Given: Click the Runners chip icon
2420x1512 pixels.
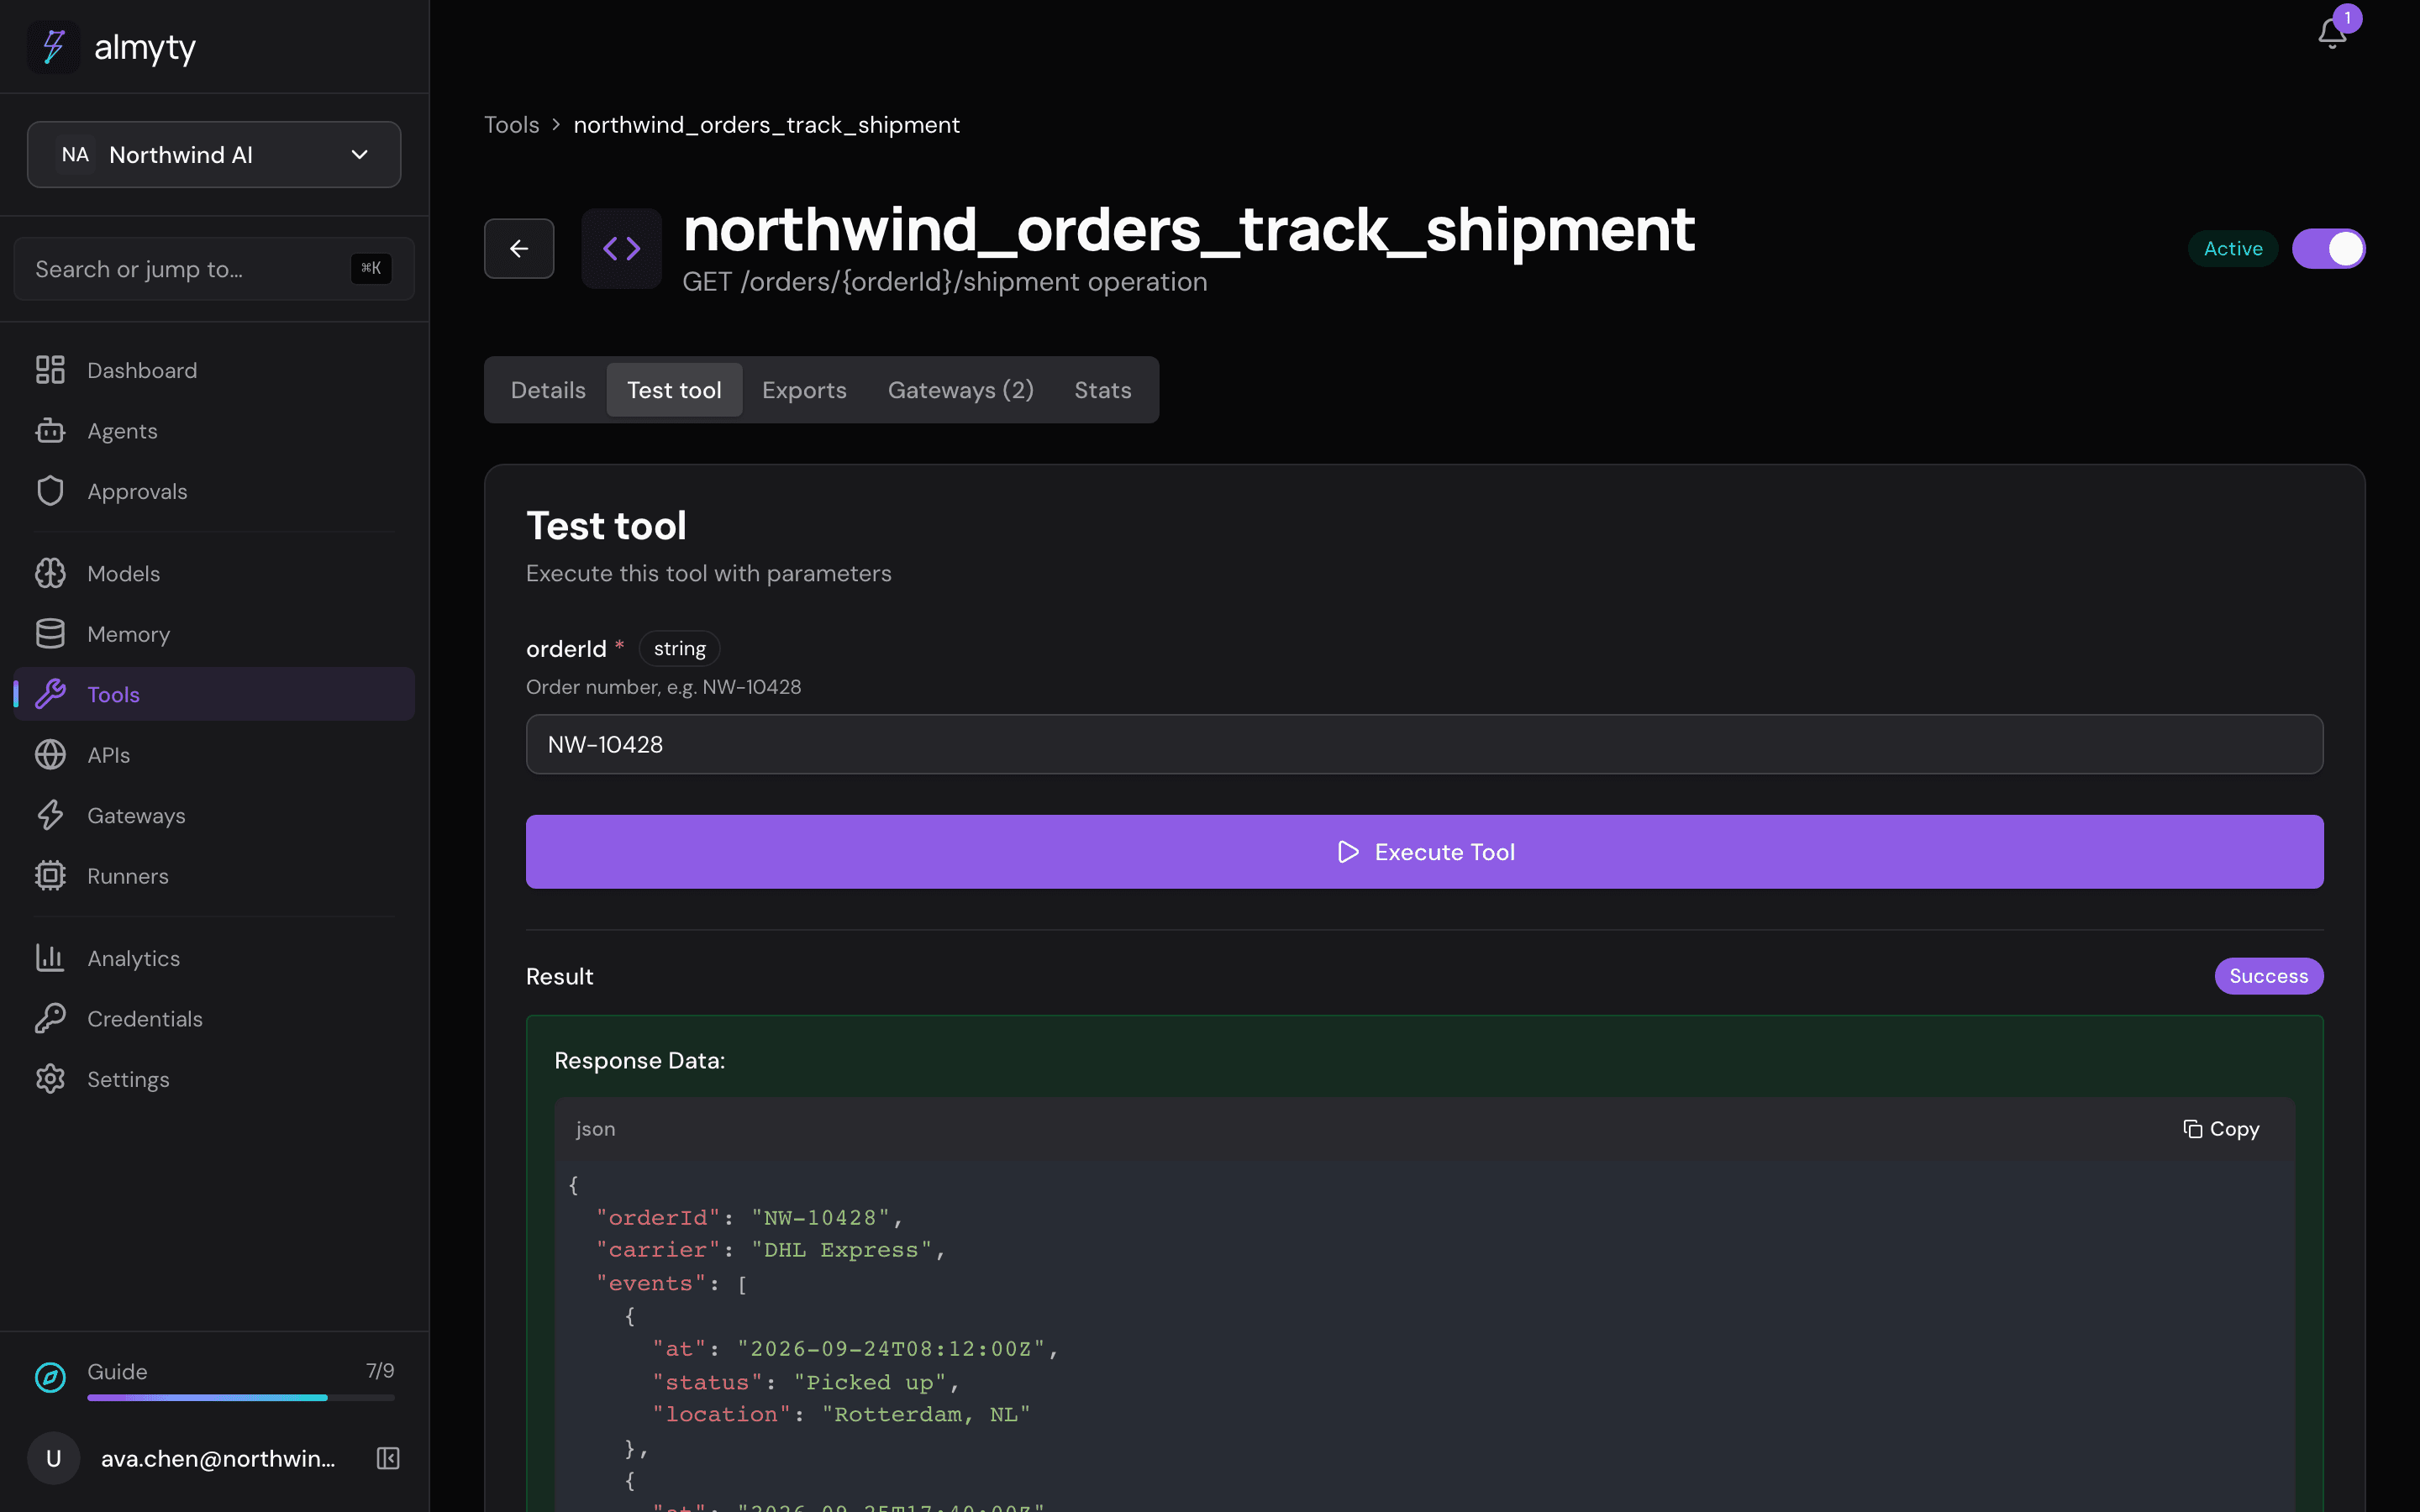Looking at the screenshot, I should (50, 876).
